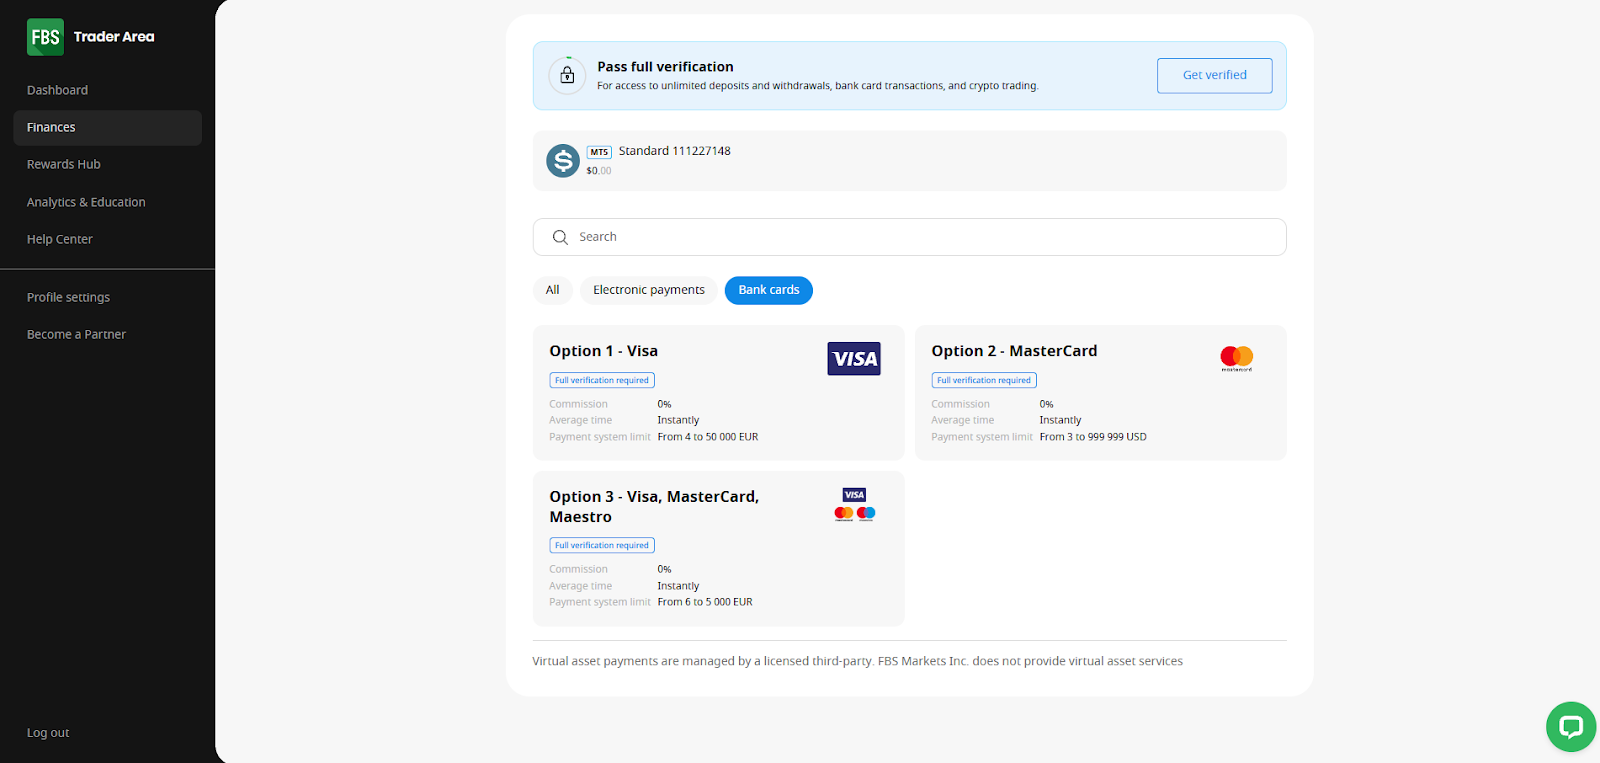Click the Pass full verification heading
Image resolution: width=1600 pixels, height=763 pixels.
[665, 67]
